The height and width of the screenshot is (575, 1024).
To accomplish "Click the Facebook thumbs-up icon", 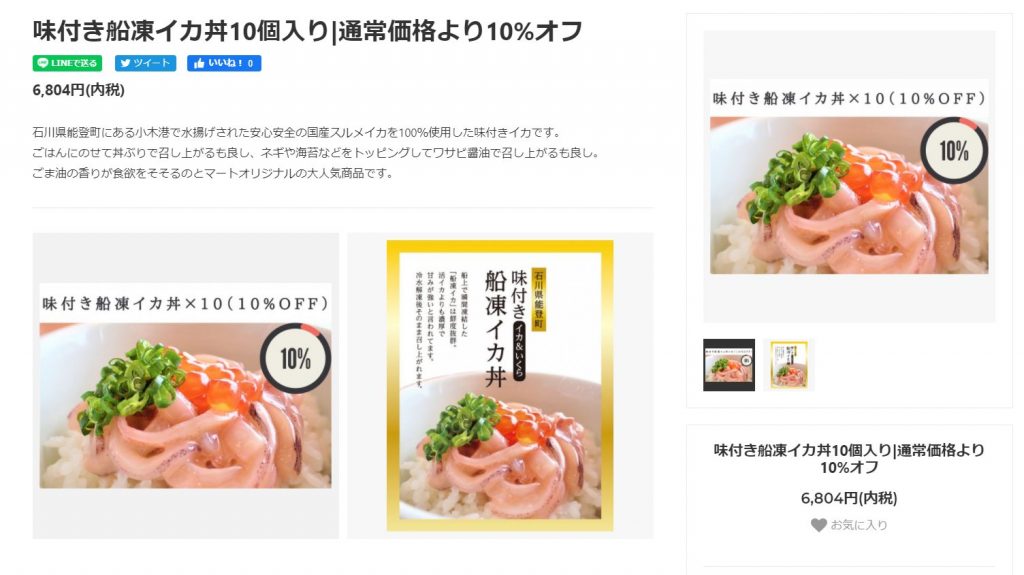I will (199, 63).
